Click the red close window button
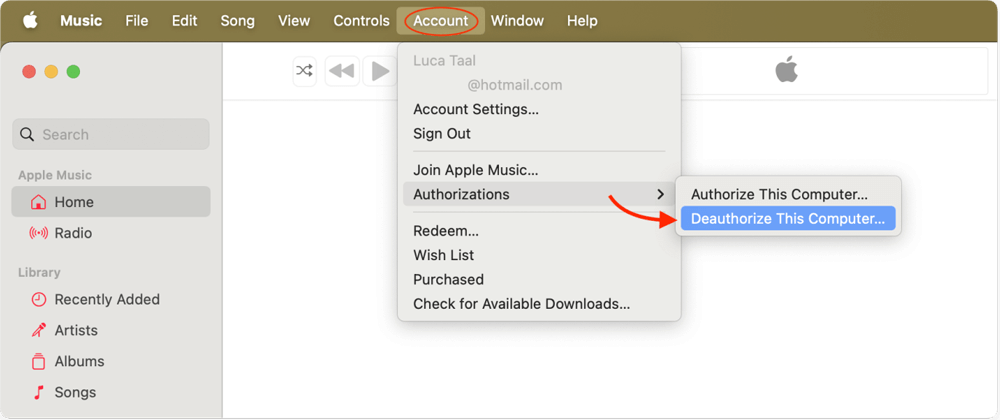This screenshot has width=1000, height=420. pyautogui.click(x=29, y=71)
